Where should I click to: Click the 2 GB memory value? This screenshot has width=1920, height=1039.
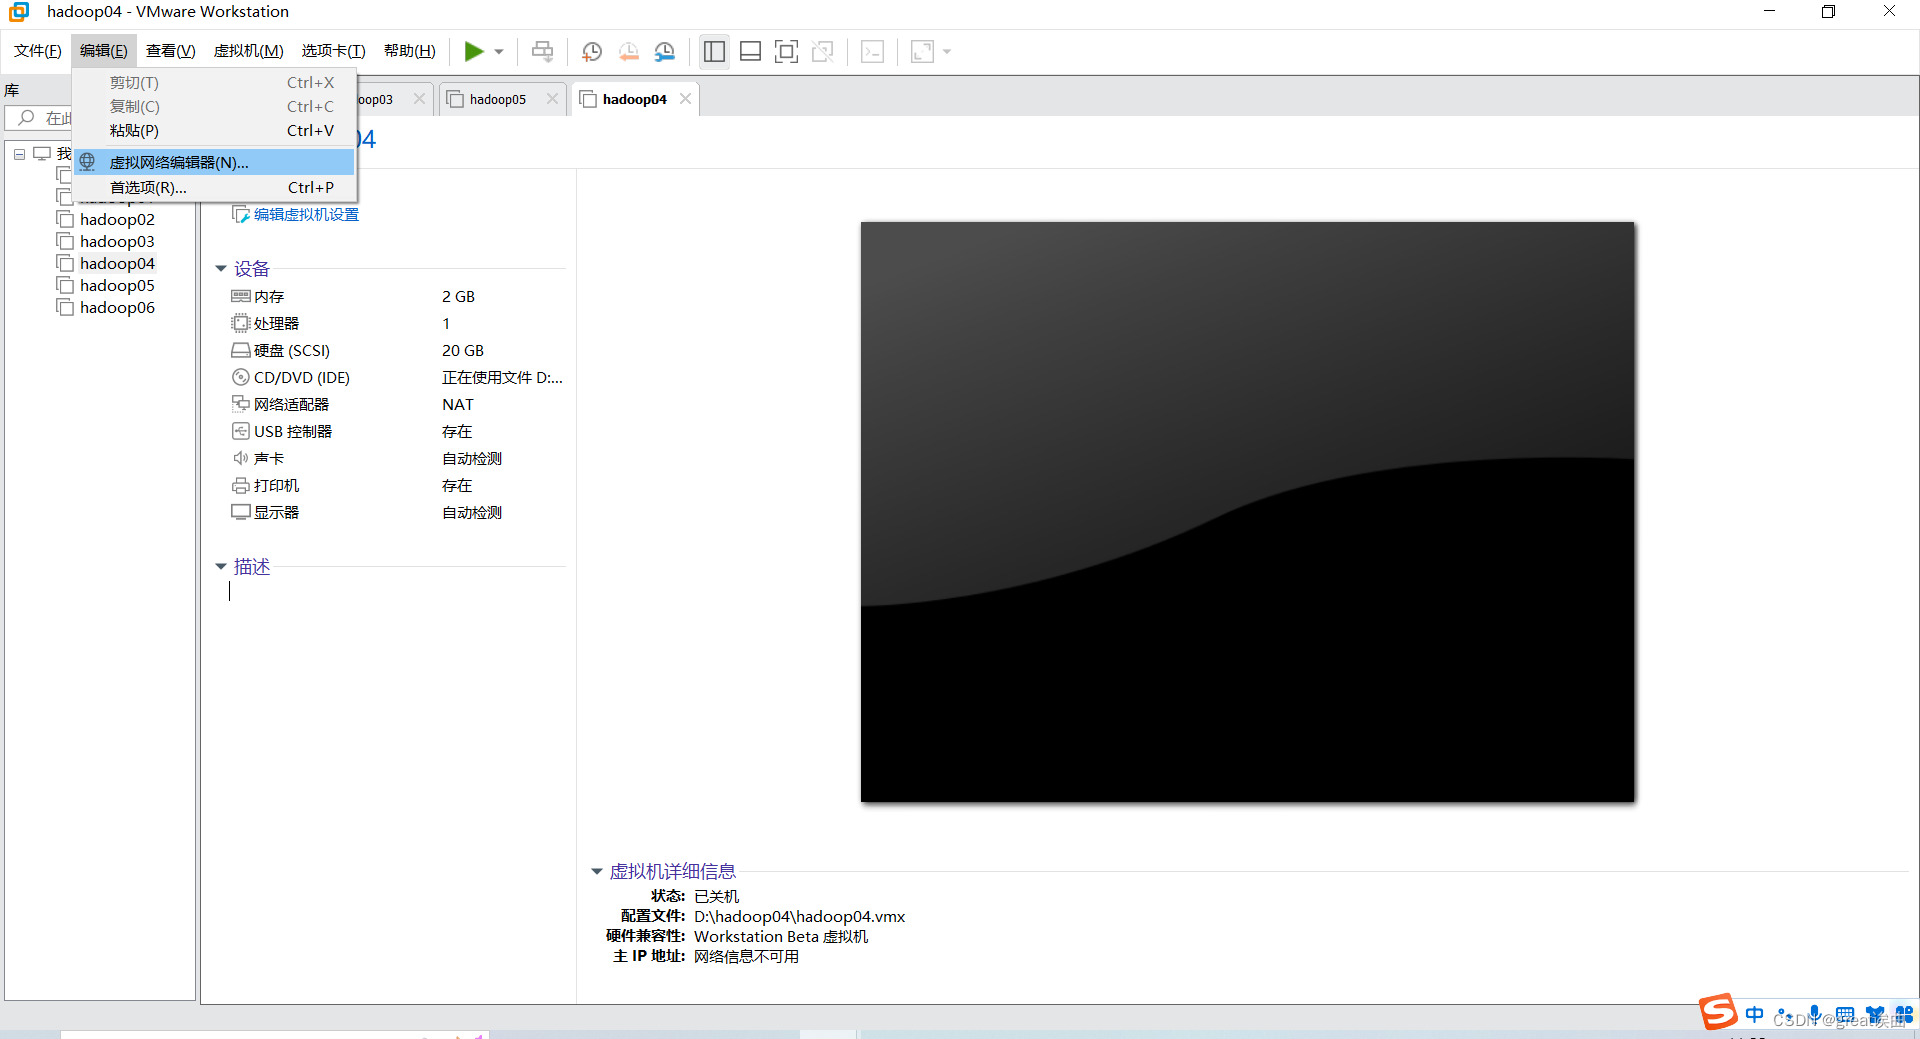458,297
